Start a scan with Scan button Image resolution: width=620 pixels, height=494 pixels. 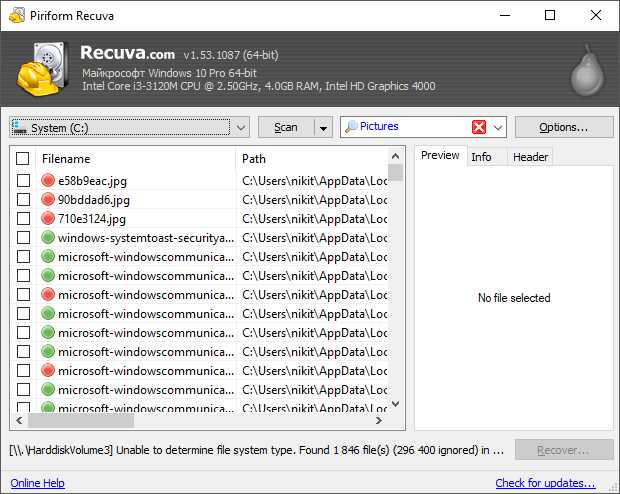point(286,127)
